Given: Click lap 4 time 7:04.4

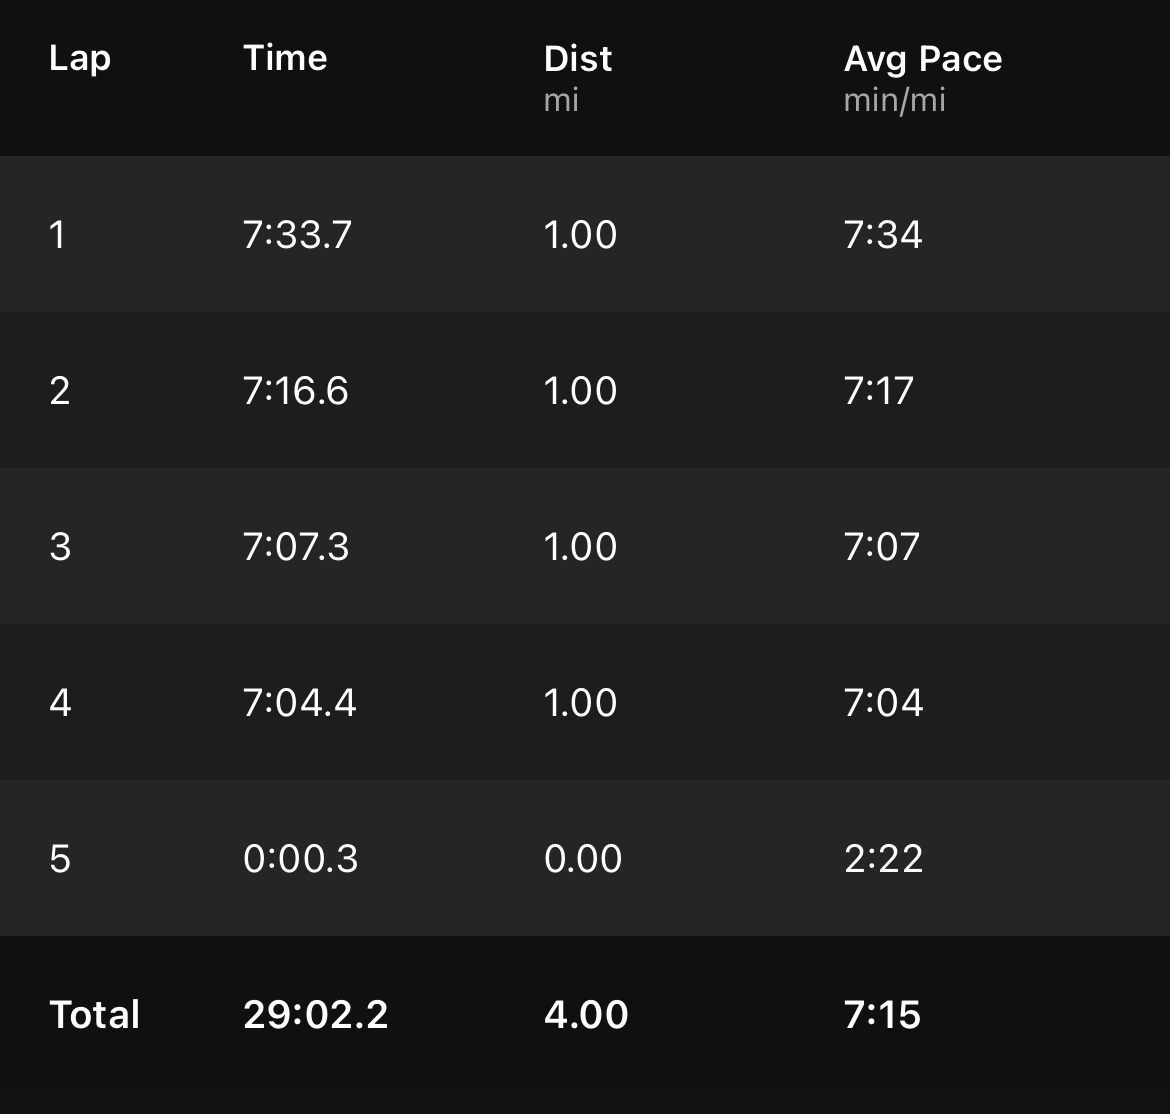Looking at the screenshot, I should tap(299, 703).
